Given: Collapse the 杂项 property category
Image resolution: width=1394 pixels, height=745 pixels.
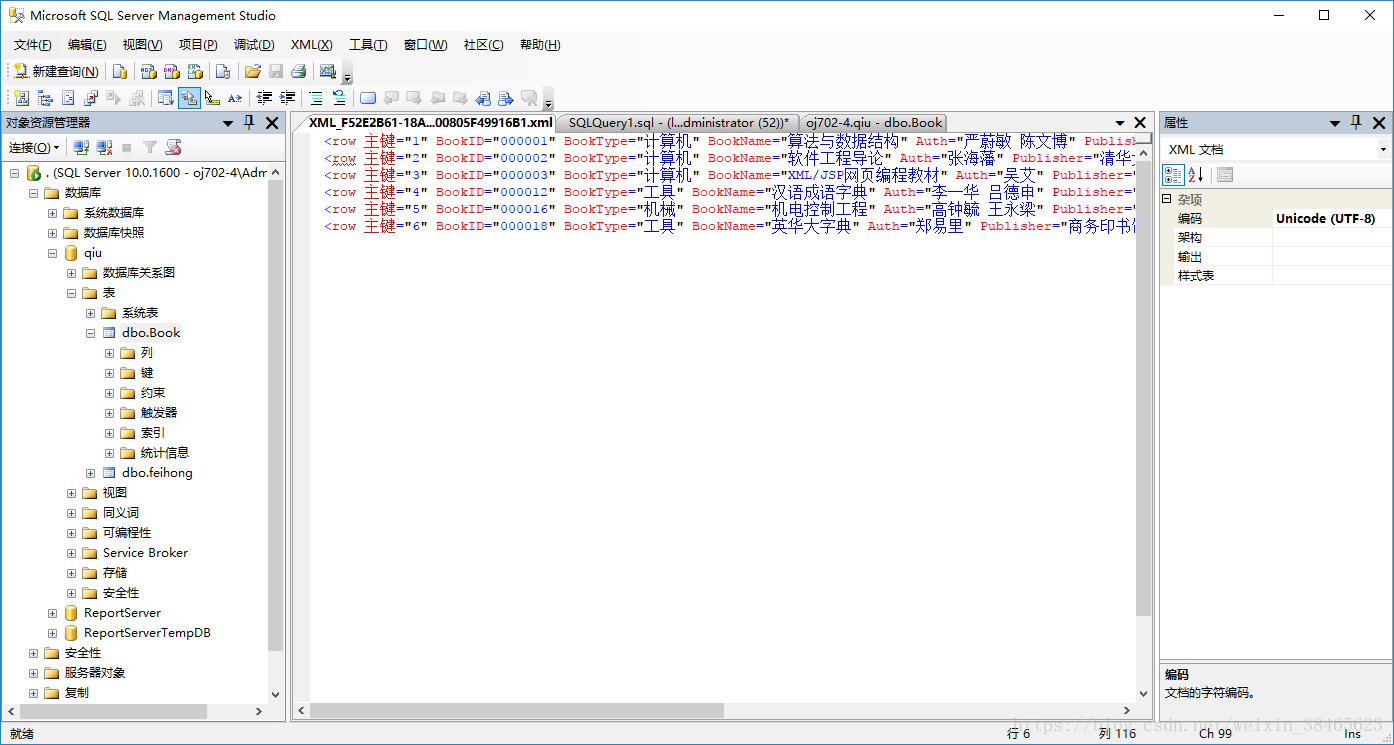Looking at the screenshot, I should pos(1166,200).
